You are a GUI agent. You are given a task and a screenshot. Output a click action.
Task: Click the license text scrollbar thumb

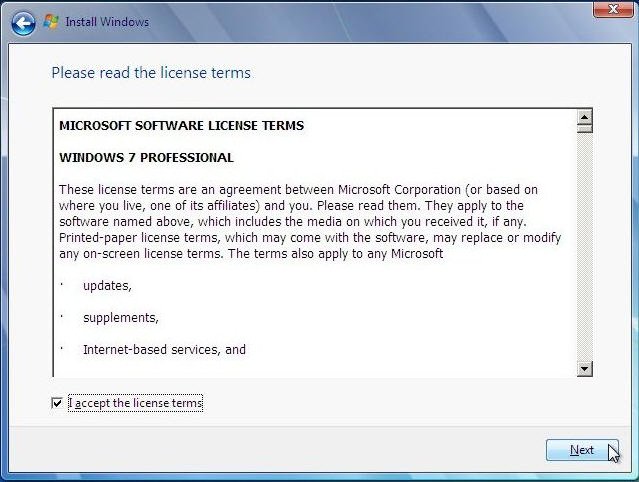pyautogui.click(x=585, y=128)
